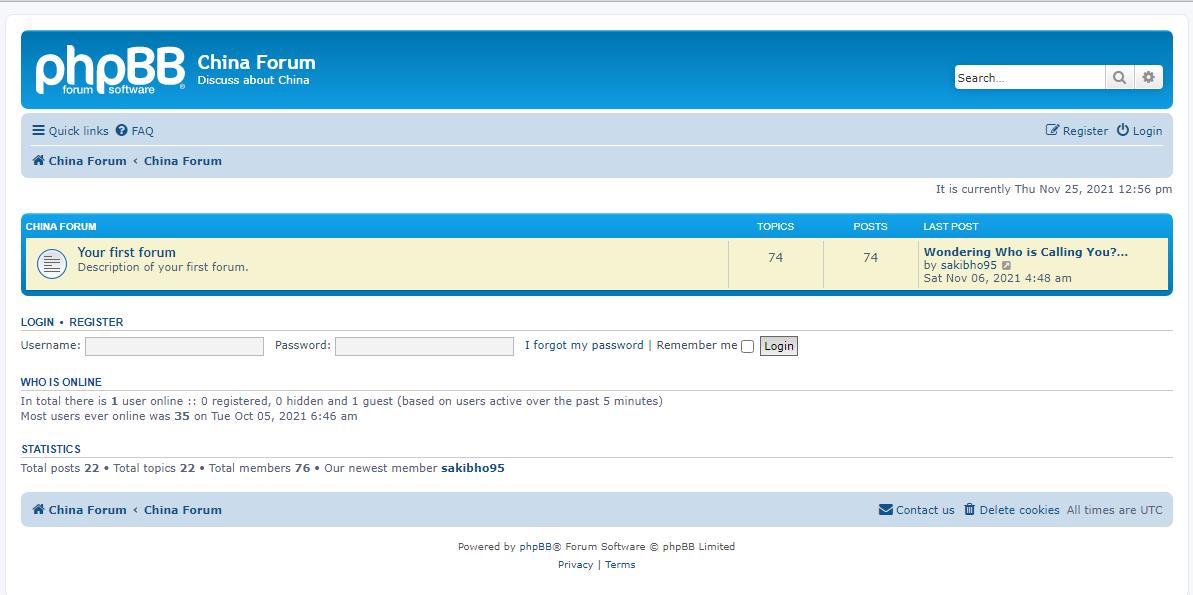Toggle the Remember me checkbox
Image resolution: width=1193 pixels, height=595 pixels.
747,347
